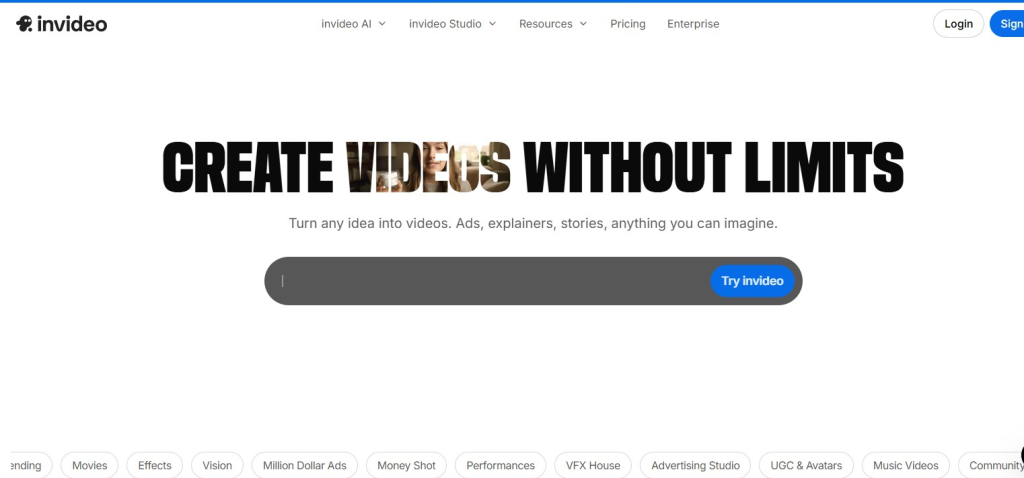The height and width of the screenshot is (478, 1024).
Task: Click the Try invideo button
Action: pos(752,281)
